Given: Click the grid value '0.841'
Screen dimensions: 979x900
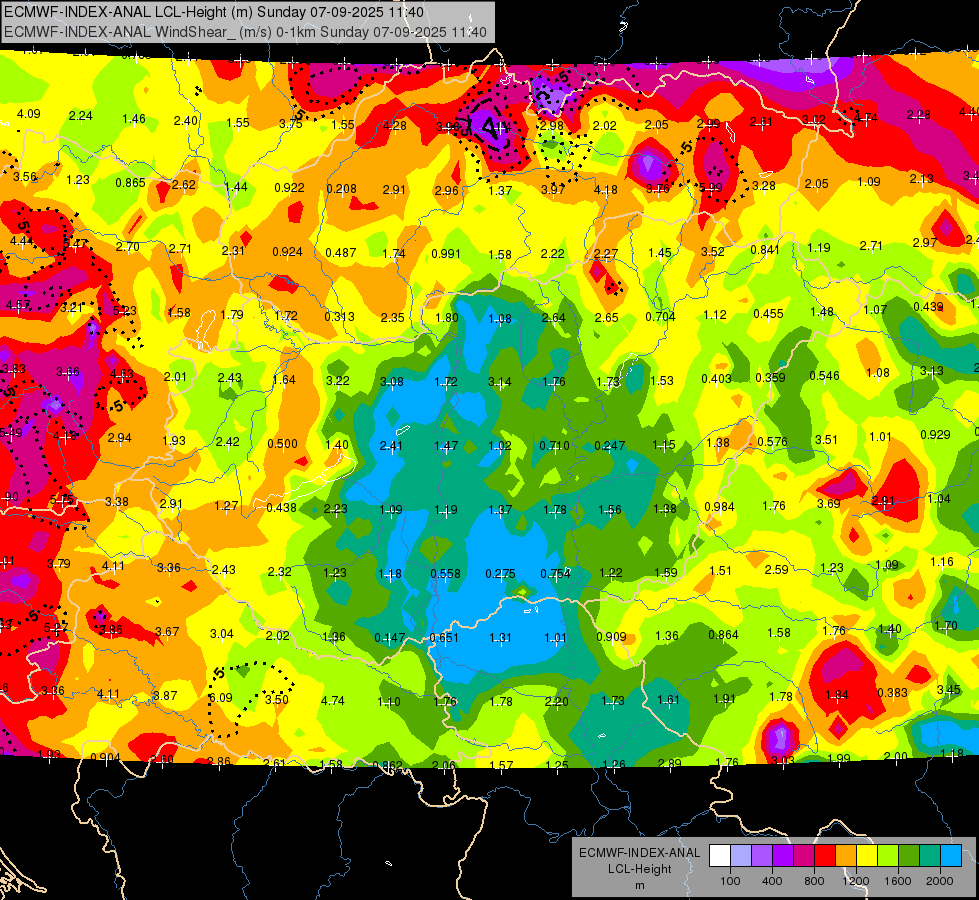Looking at the screenshot, I should pyautogui.click(x=765, y=250).
